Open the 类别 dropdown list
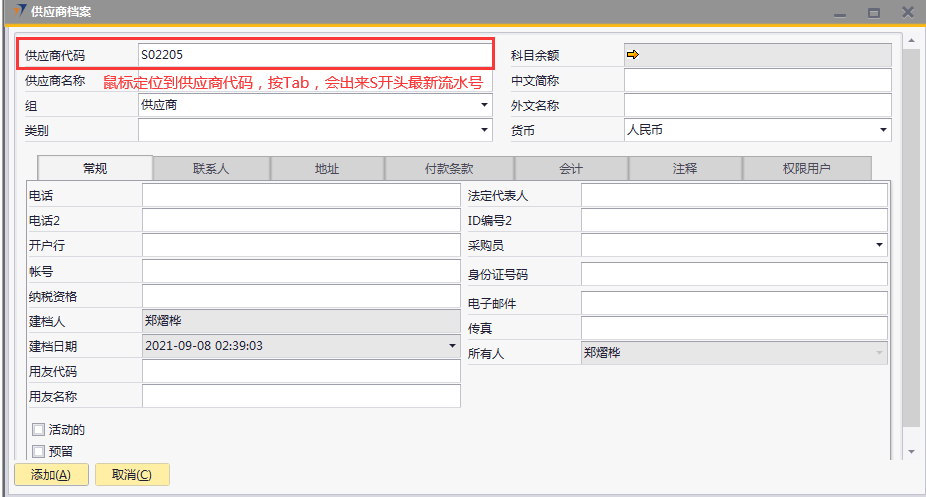This screenshot has width=926, height=497. (x=484, y=130)
